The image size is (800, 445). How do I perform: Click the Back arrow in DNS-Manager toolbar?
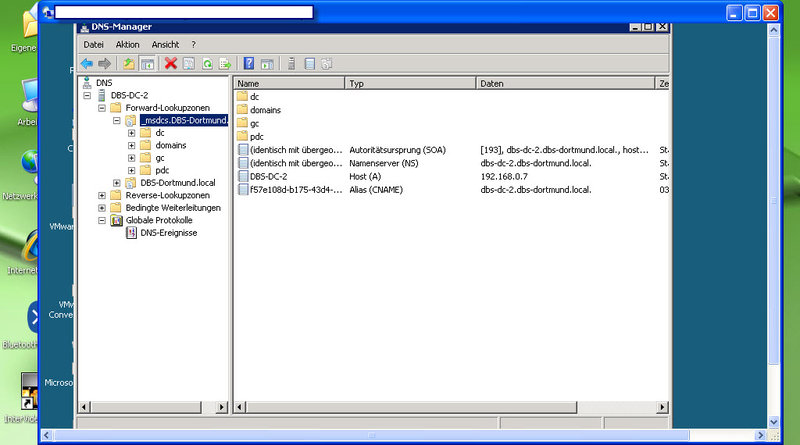[87, 64]
